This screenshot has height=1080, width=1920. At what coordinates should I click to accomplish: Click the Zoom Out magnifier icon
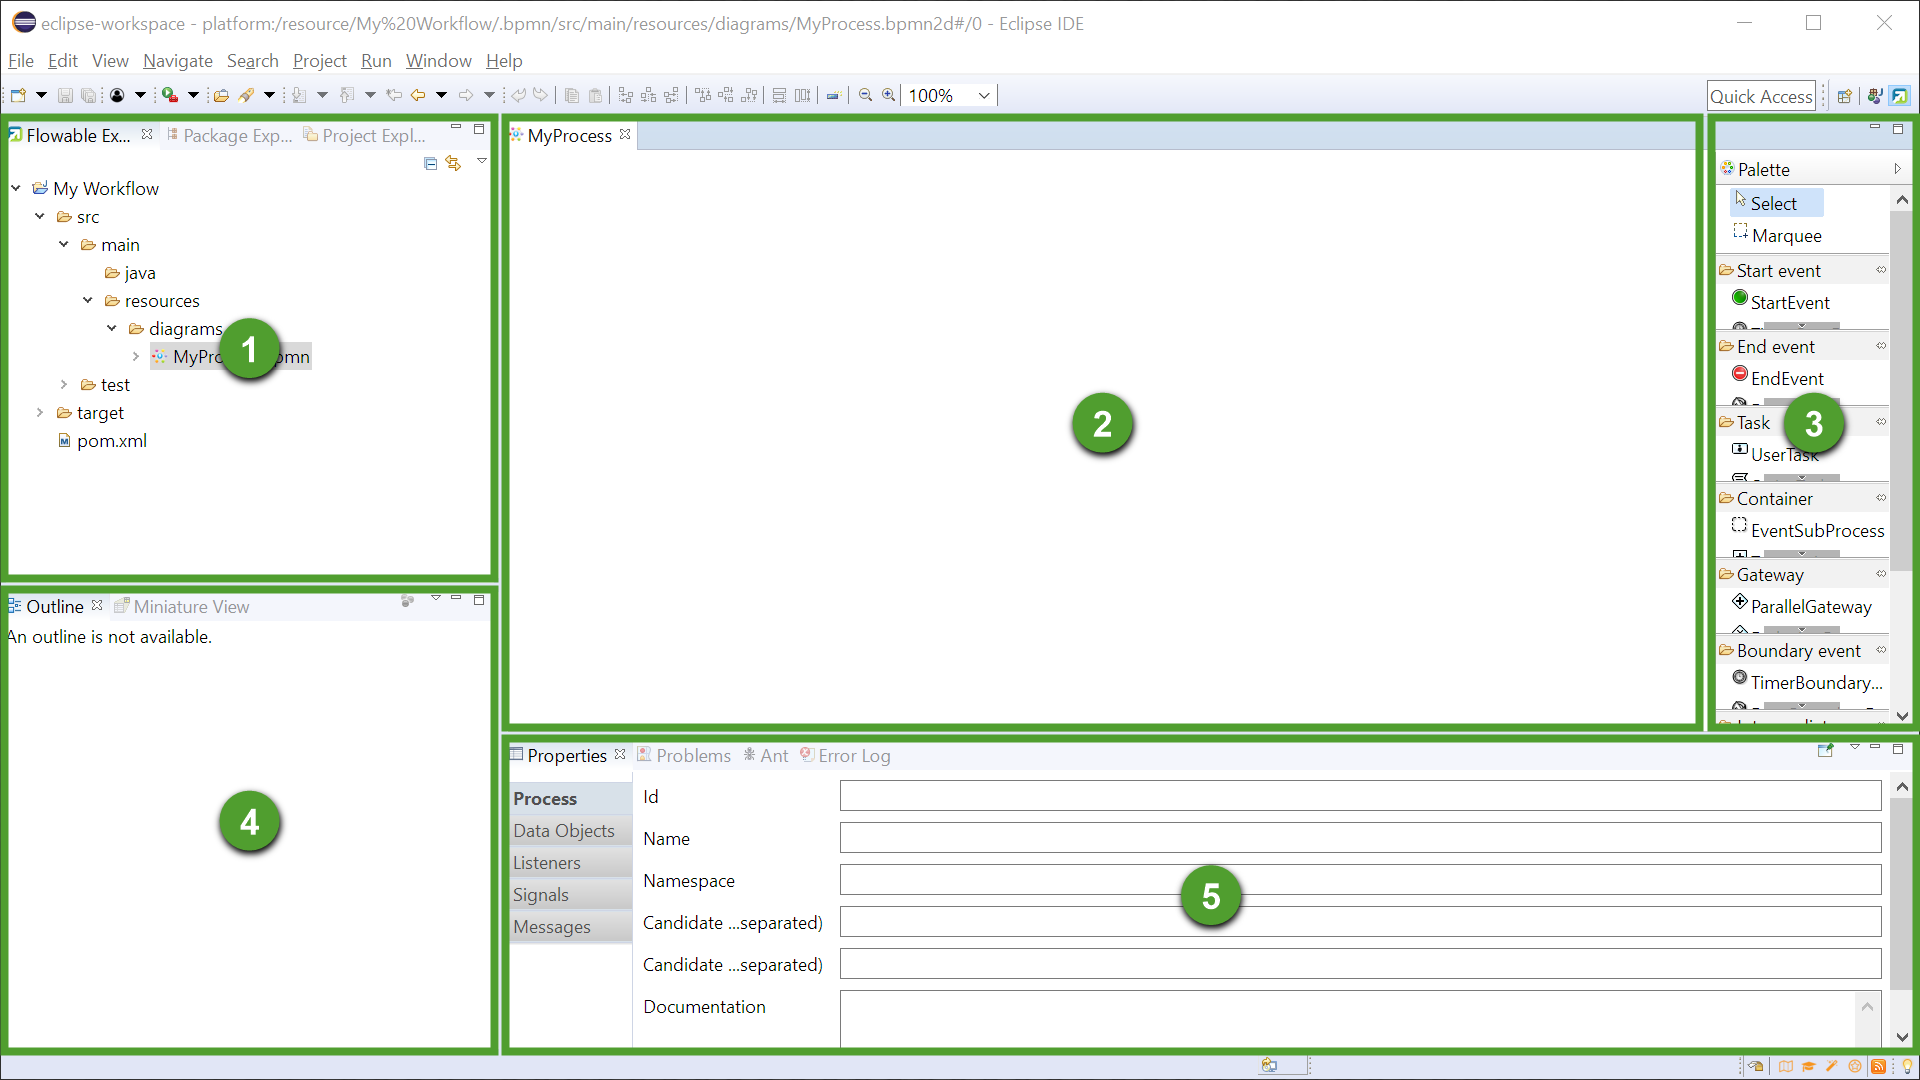[x=865, y=96]
